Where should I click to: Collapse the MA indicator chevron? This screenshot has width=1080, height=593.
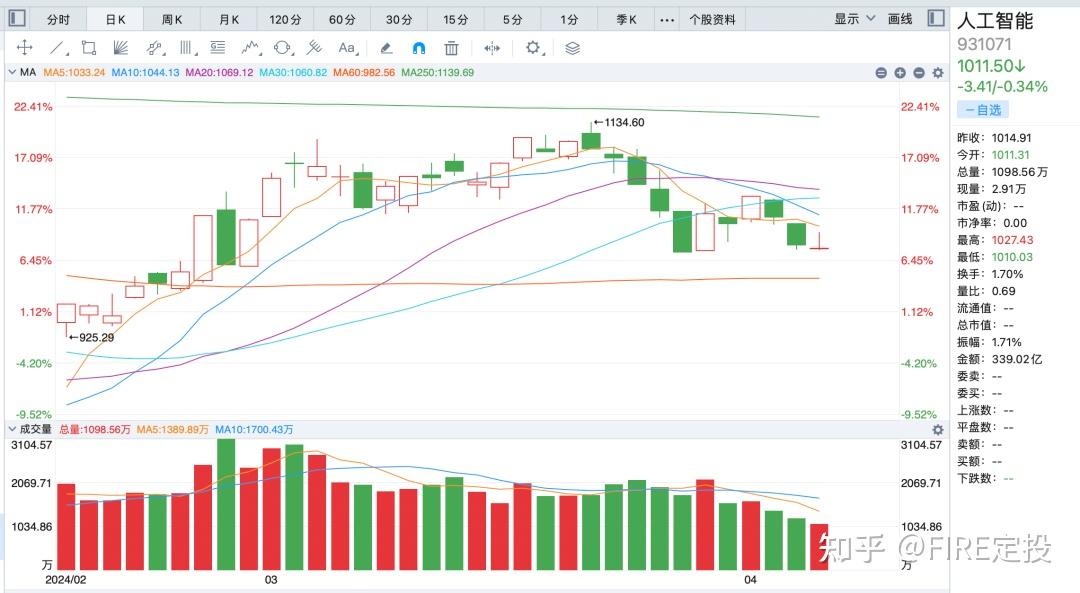(12, 72)
